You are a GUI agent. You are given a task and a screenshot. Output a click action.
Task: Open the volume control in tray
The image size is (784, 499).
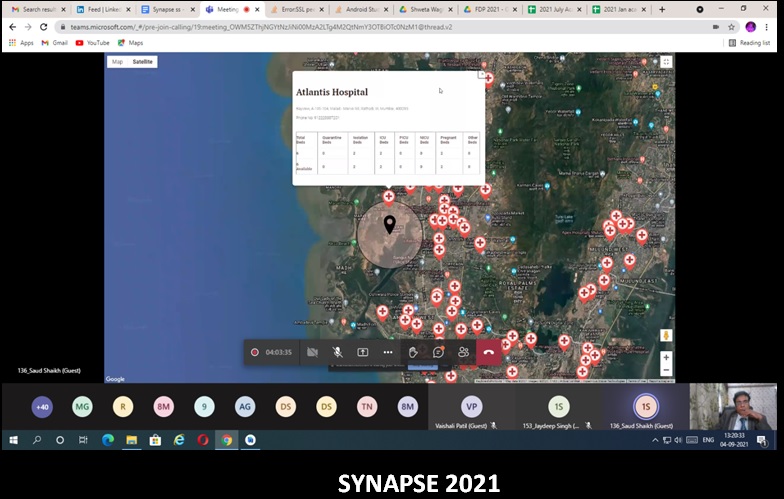point(678,440)
